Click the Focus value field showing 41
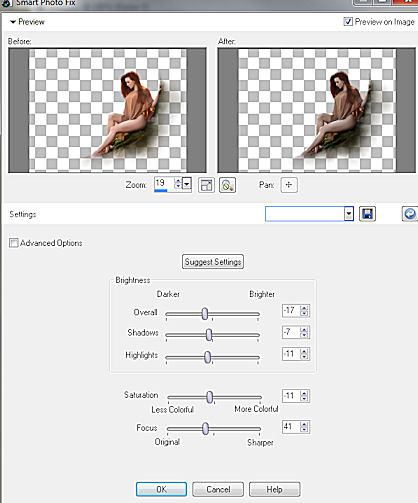 [291, 427]
